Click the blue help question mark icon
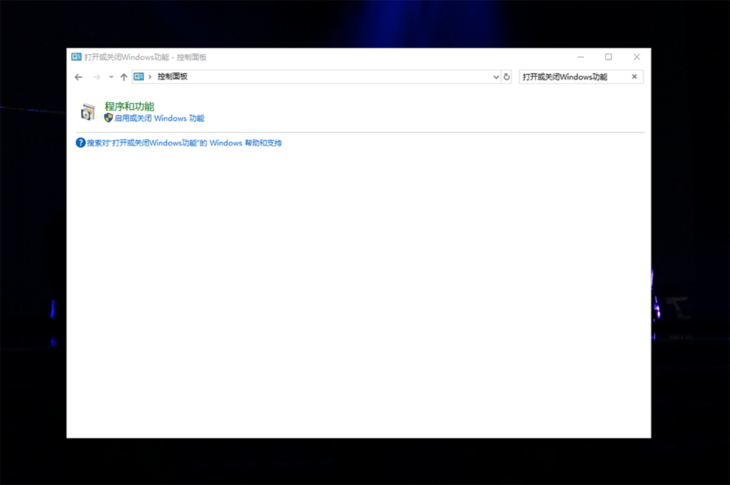The image size is (730, 485). (81, 142)
